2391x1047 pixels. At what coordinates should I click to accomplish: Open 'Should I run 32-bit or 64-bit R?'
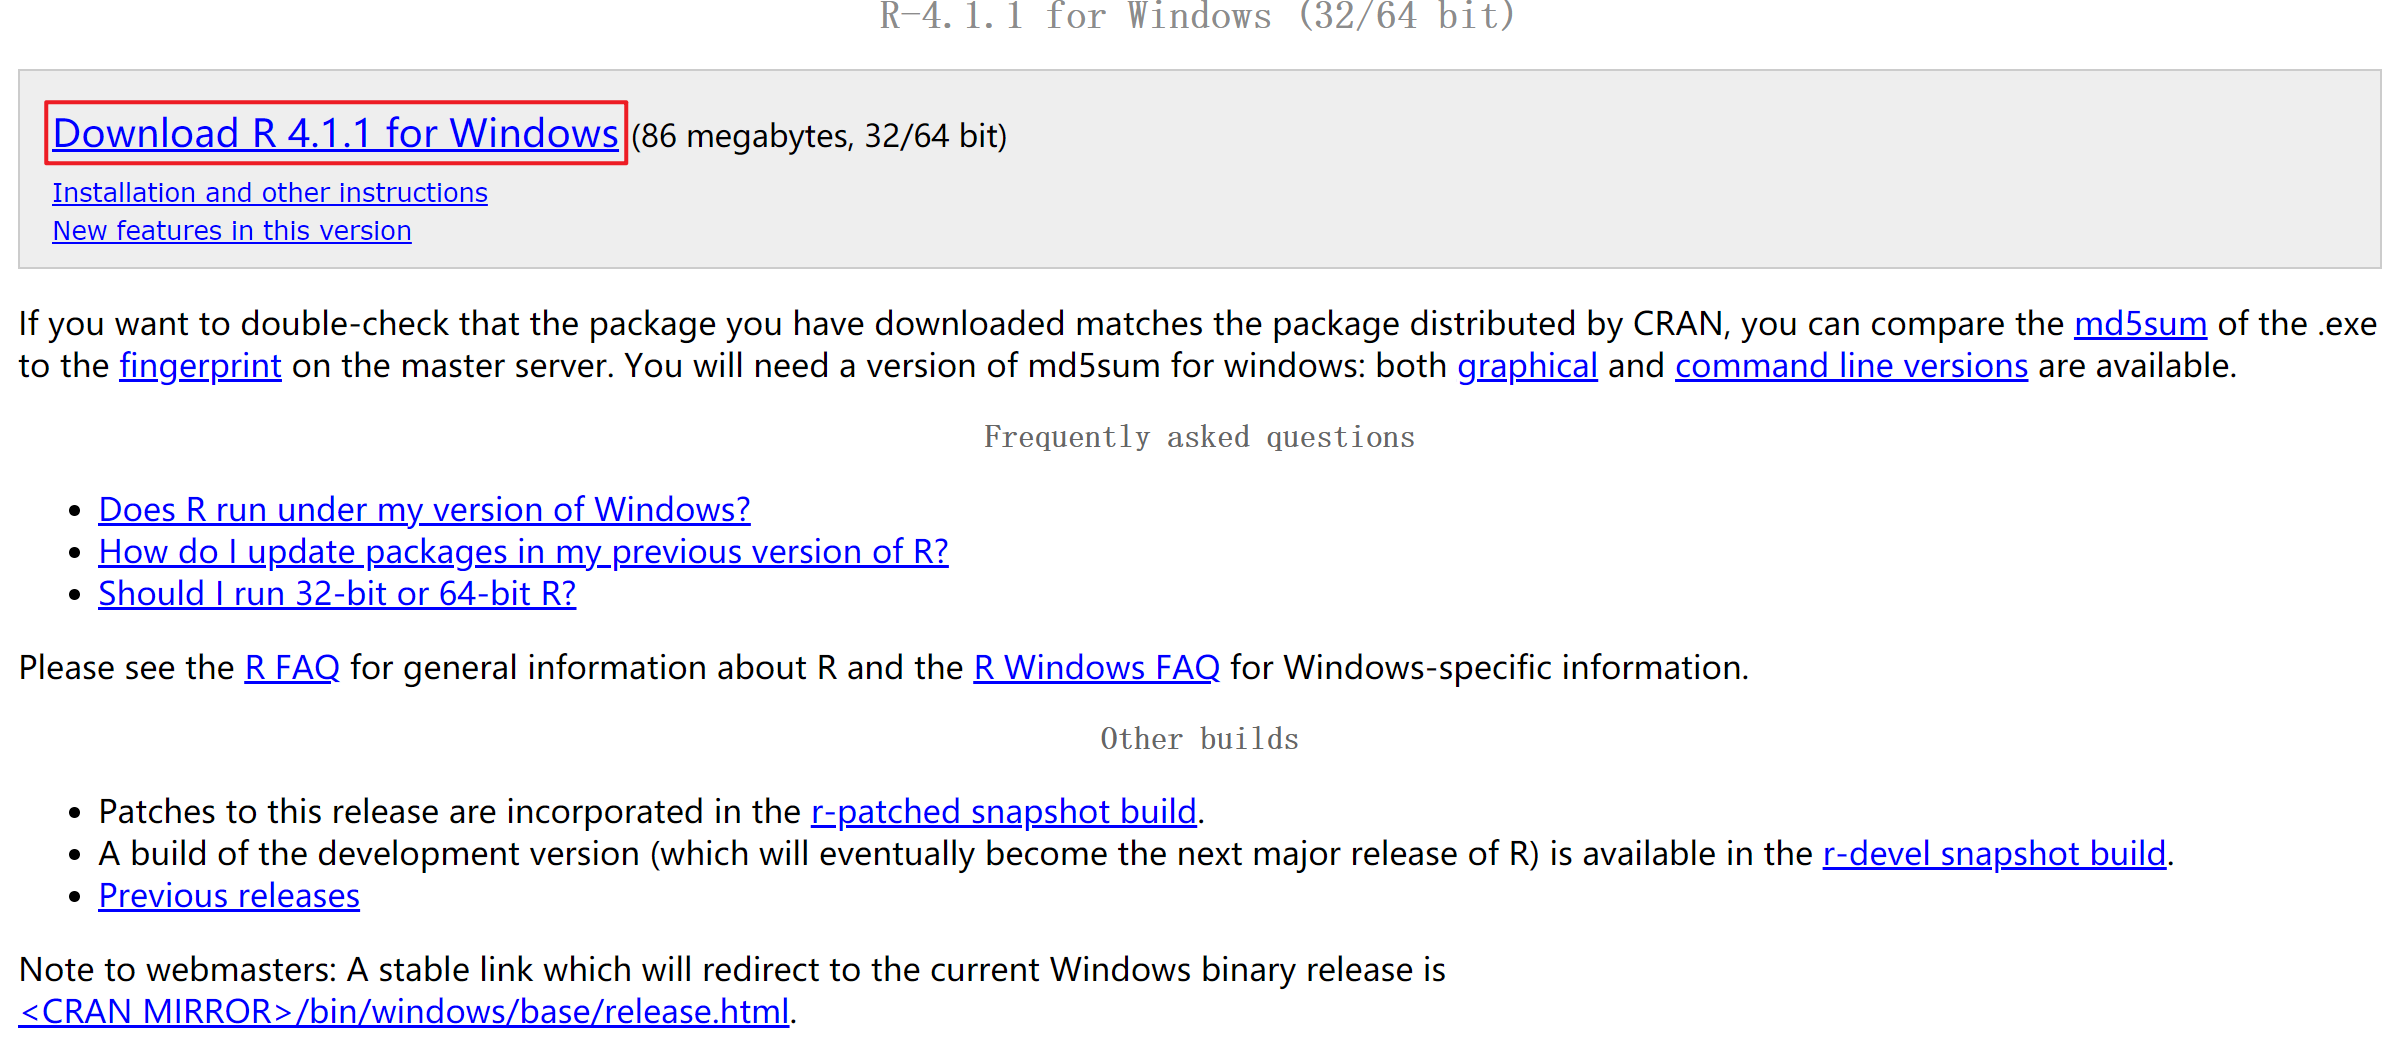pyautogui.click(x=337, y=594)
